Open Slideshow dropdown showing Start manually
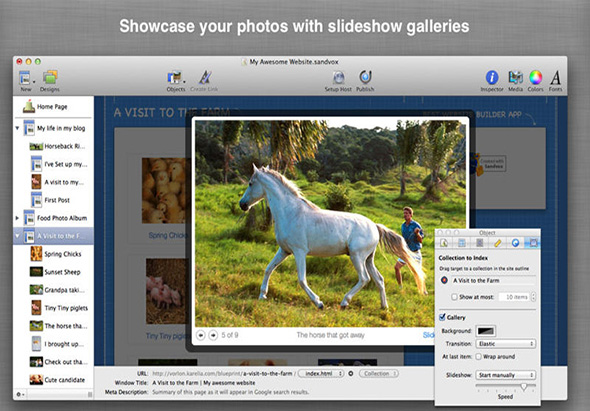 pos(505,375)
